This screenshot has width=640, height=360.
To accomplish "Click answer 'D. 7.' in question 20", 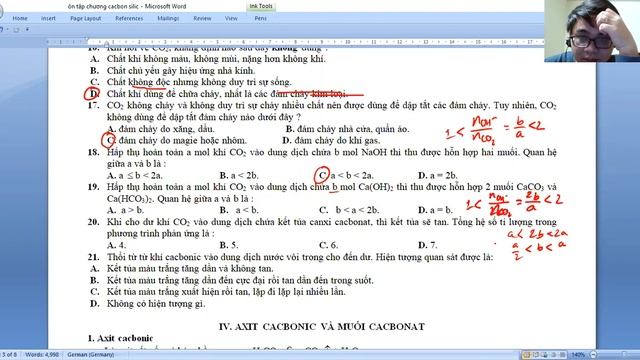I will coord(427,245).
